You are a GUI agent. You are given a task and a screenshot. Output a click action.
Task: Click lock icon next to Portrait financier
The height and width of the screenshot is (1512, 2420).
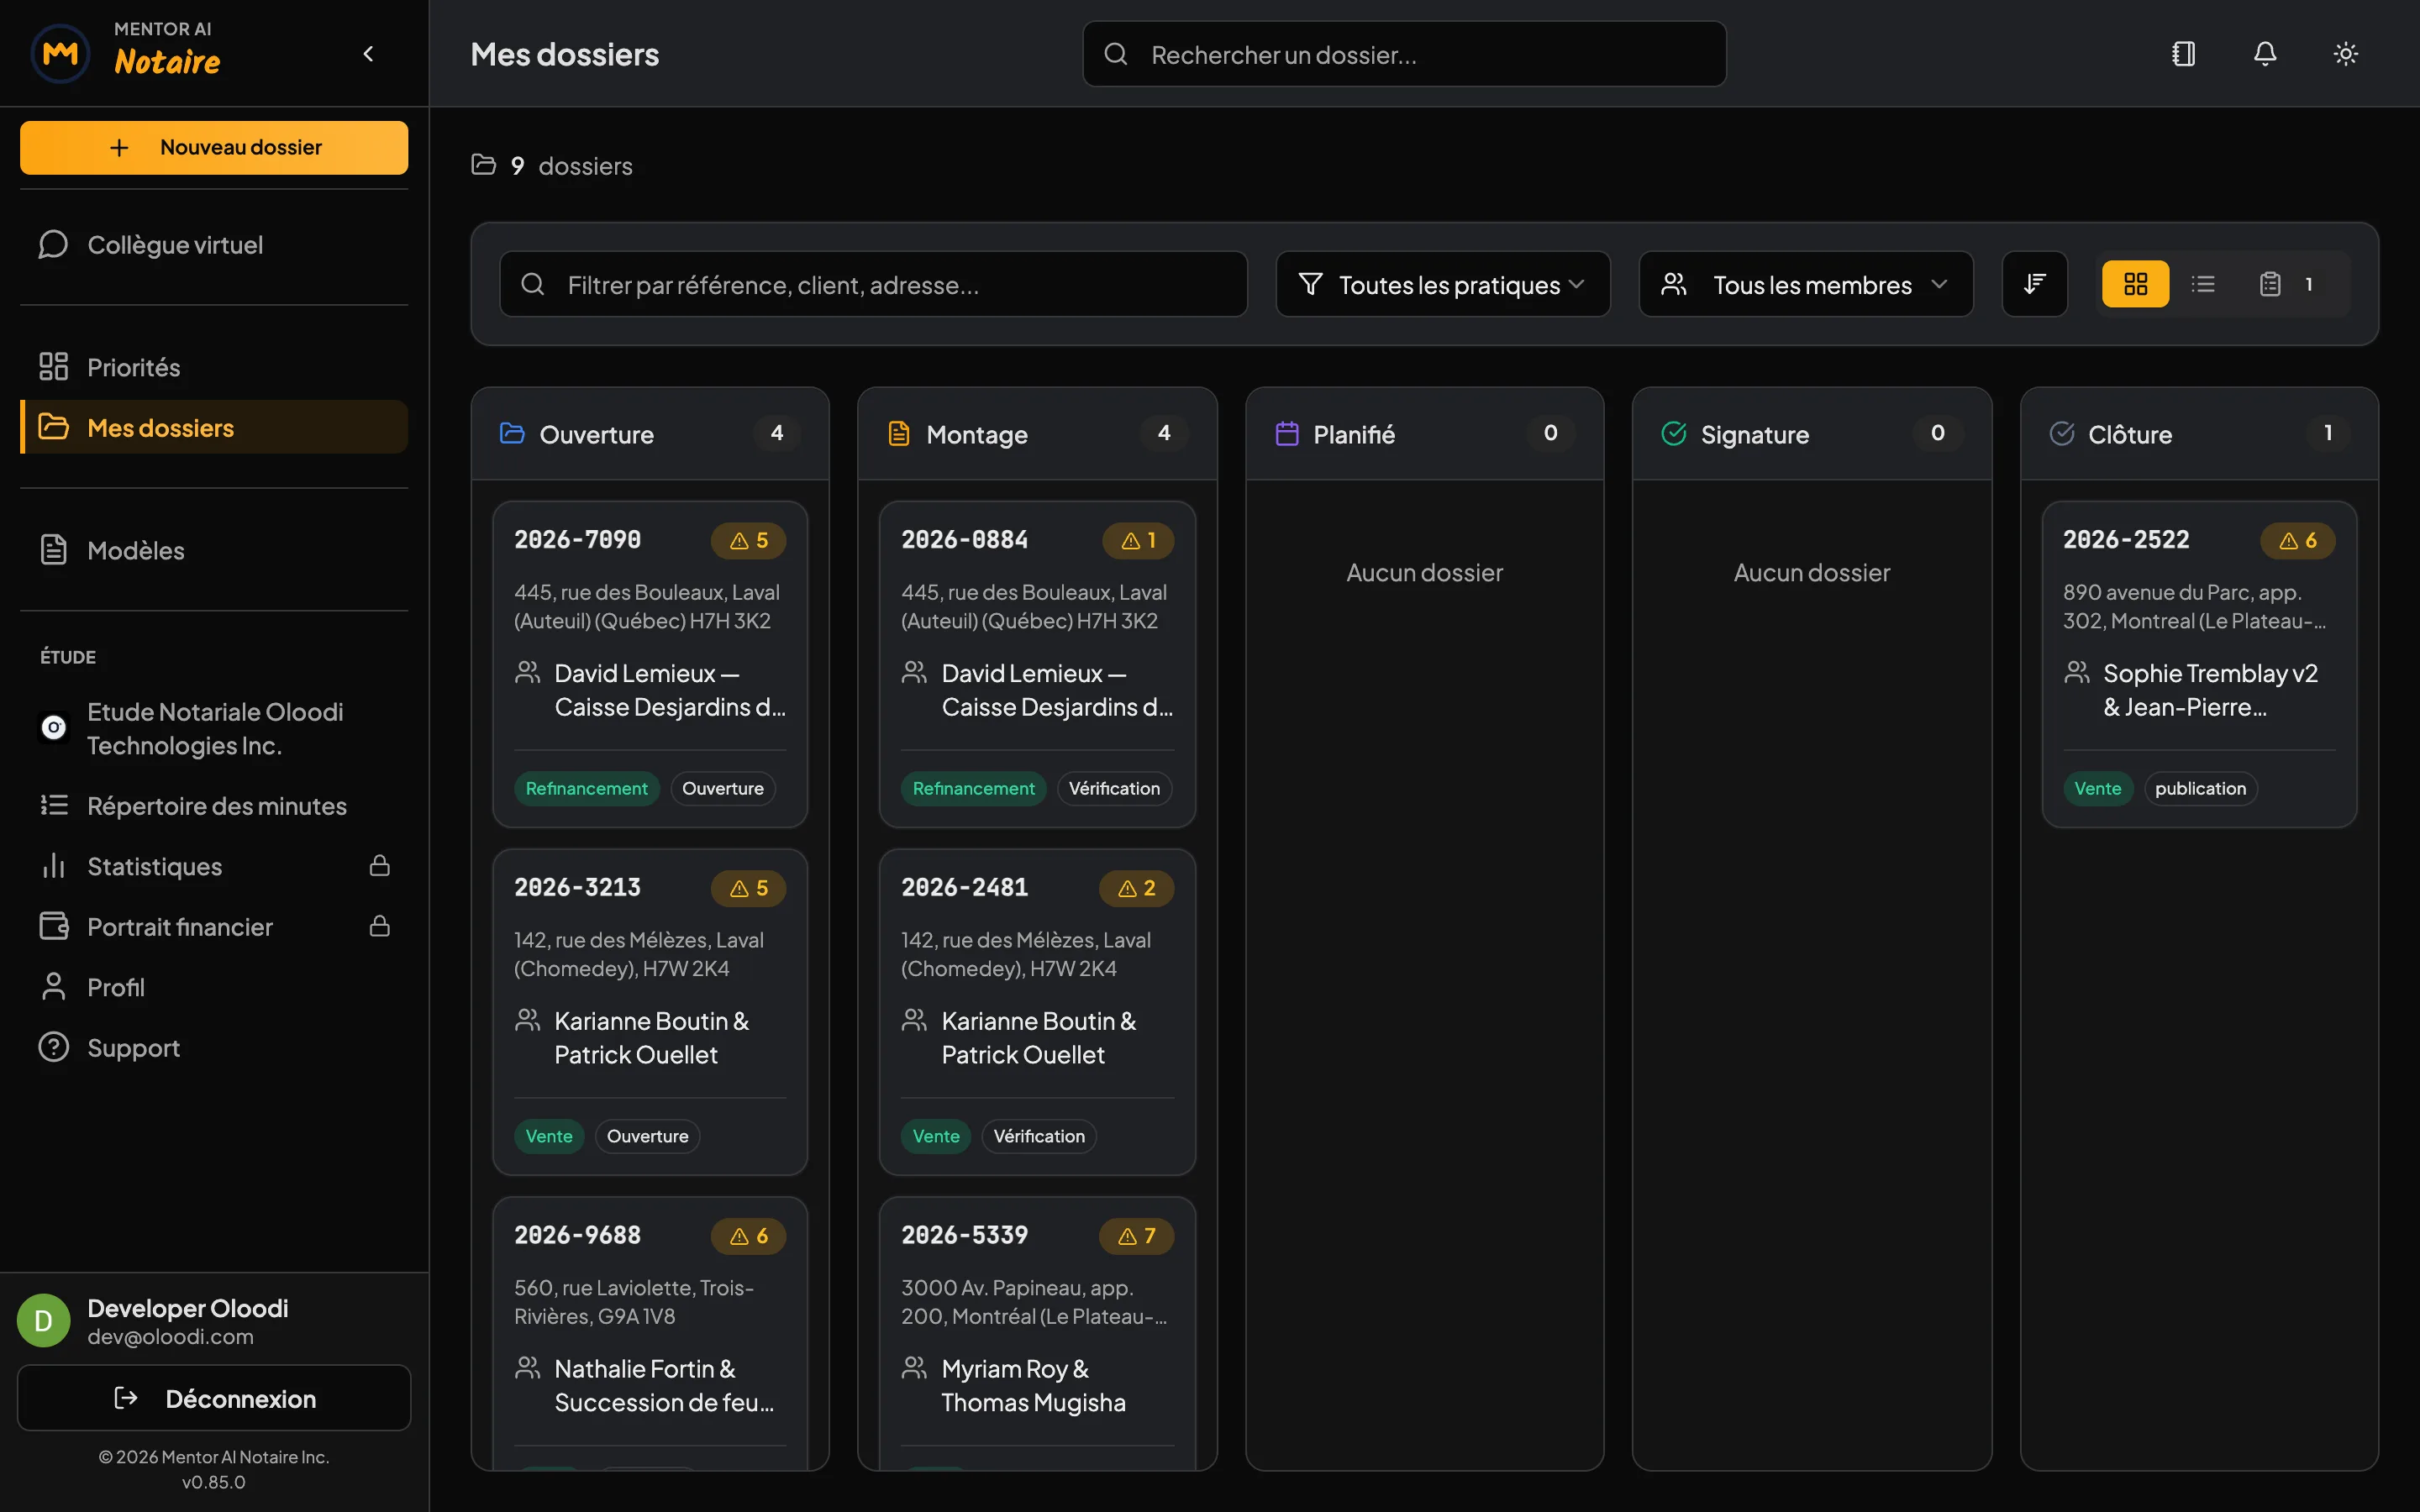click(x=380, y=927)
